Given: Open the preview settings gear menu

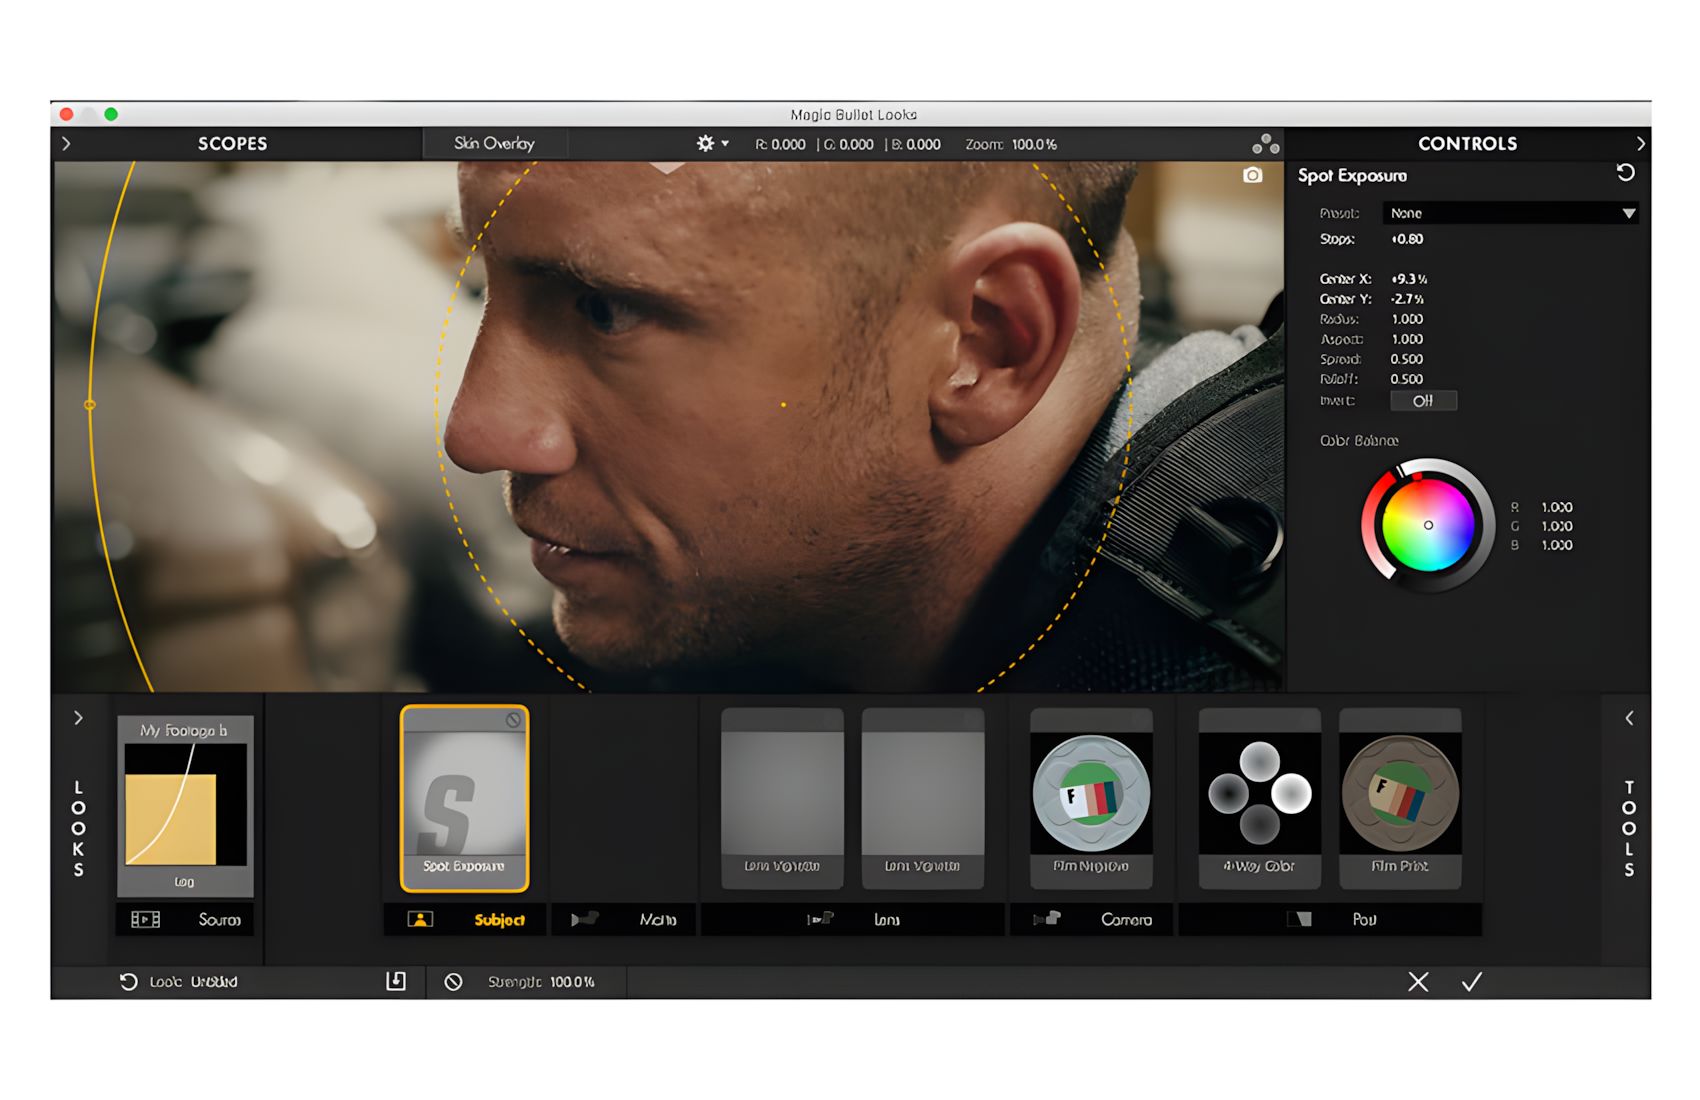Looking at the screenshot, I should (712, 144).
